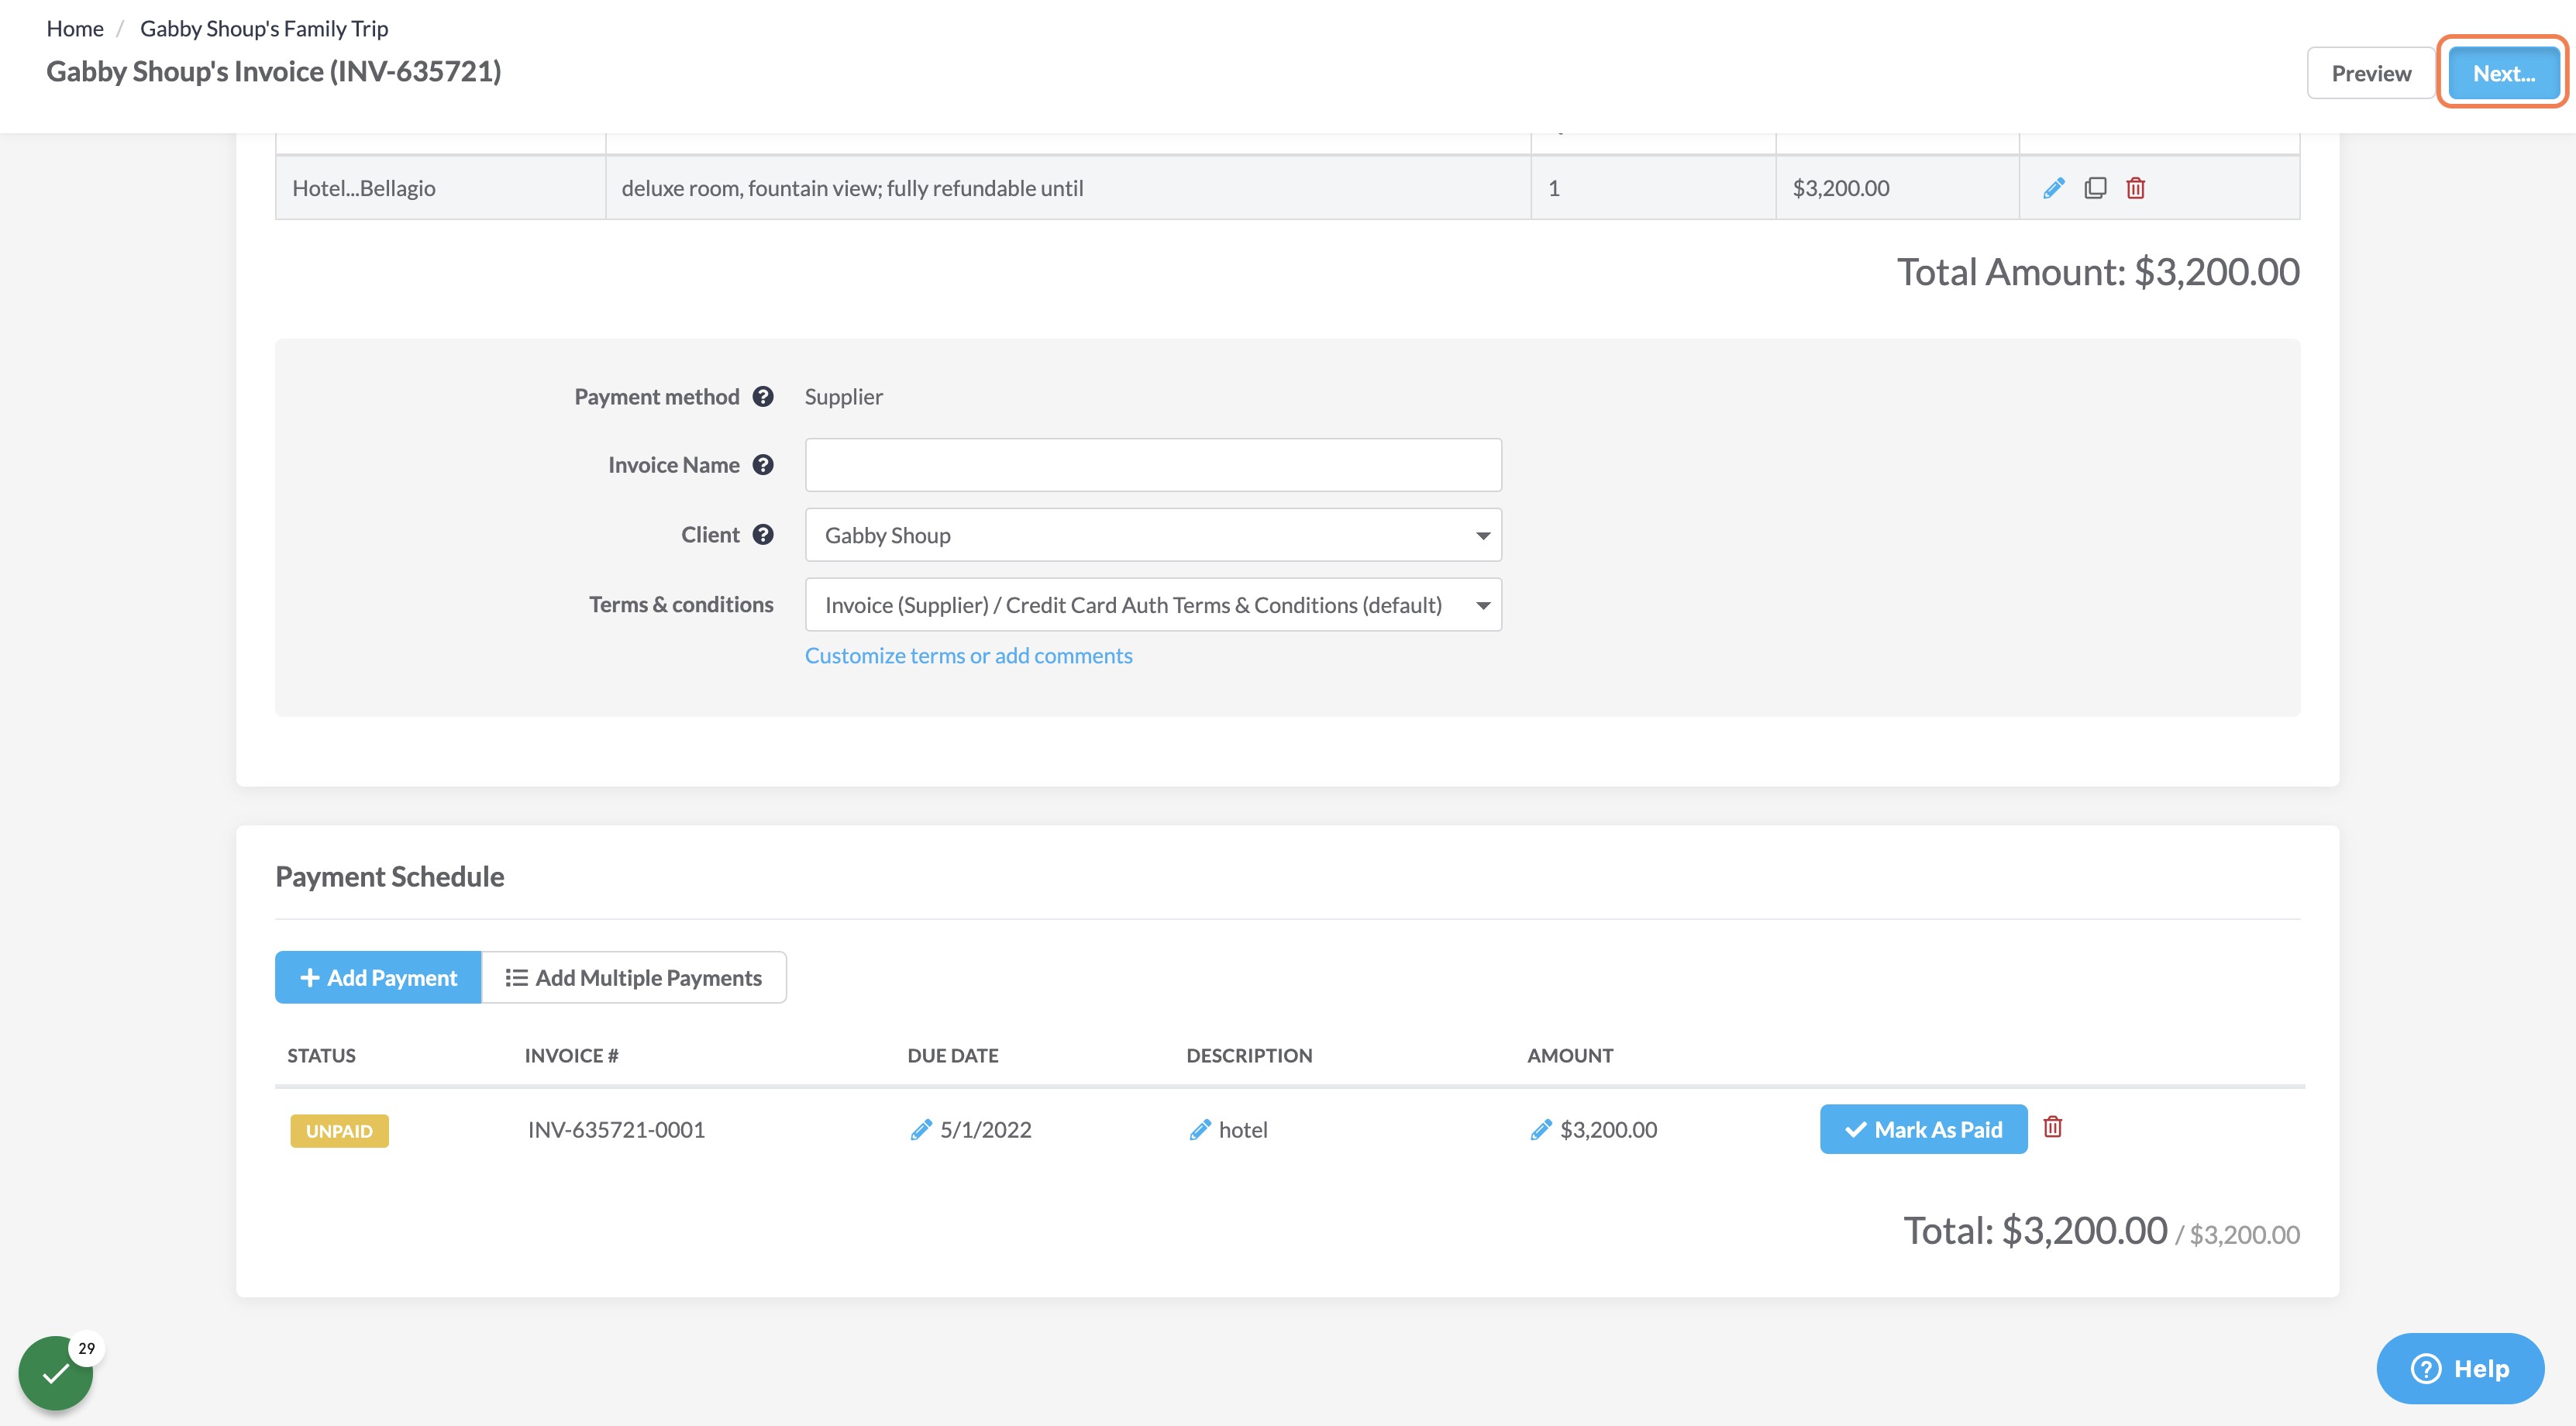The image size is (2576, 1426).
Task: Mark payment as paid
Action: 1923,1129
